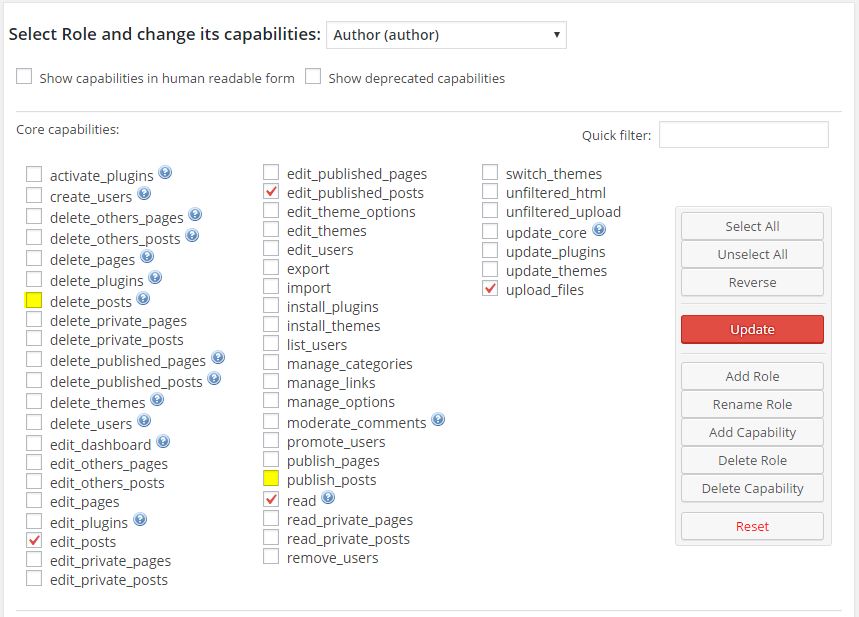Click the edit_theme_options label
This screenshot has height=617, width=859.
click(351, 212)
